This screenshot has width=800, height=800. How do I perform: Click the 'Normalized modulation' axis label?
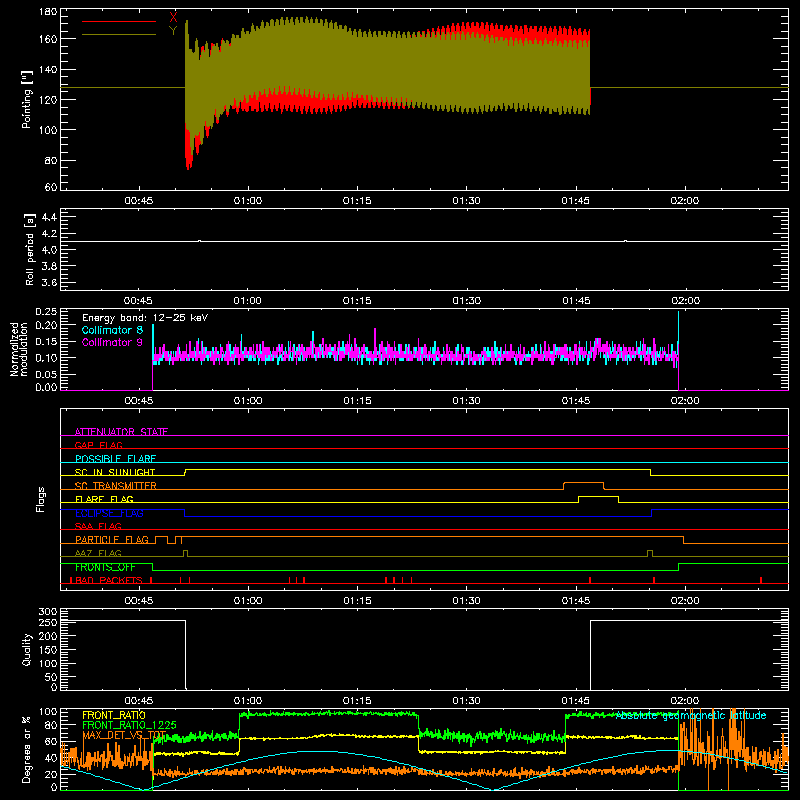pos(20,349)
